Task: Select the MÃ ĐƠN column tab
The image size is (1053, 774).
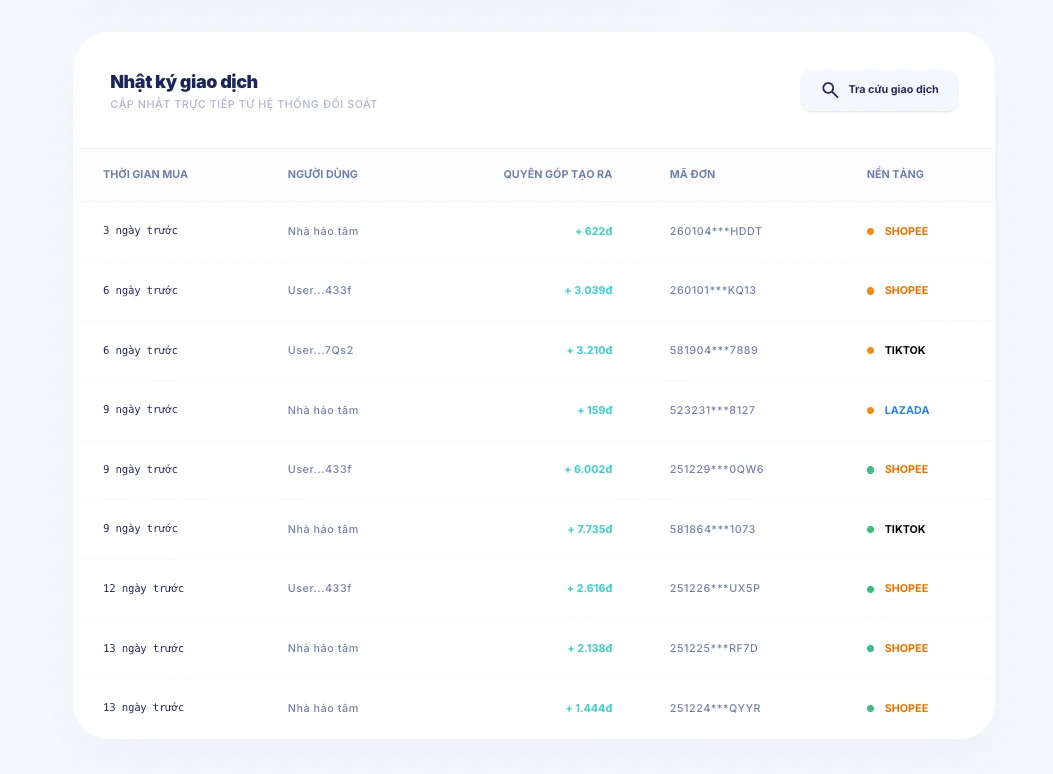Action: pos(691,174)
